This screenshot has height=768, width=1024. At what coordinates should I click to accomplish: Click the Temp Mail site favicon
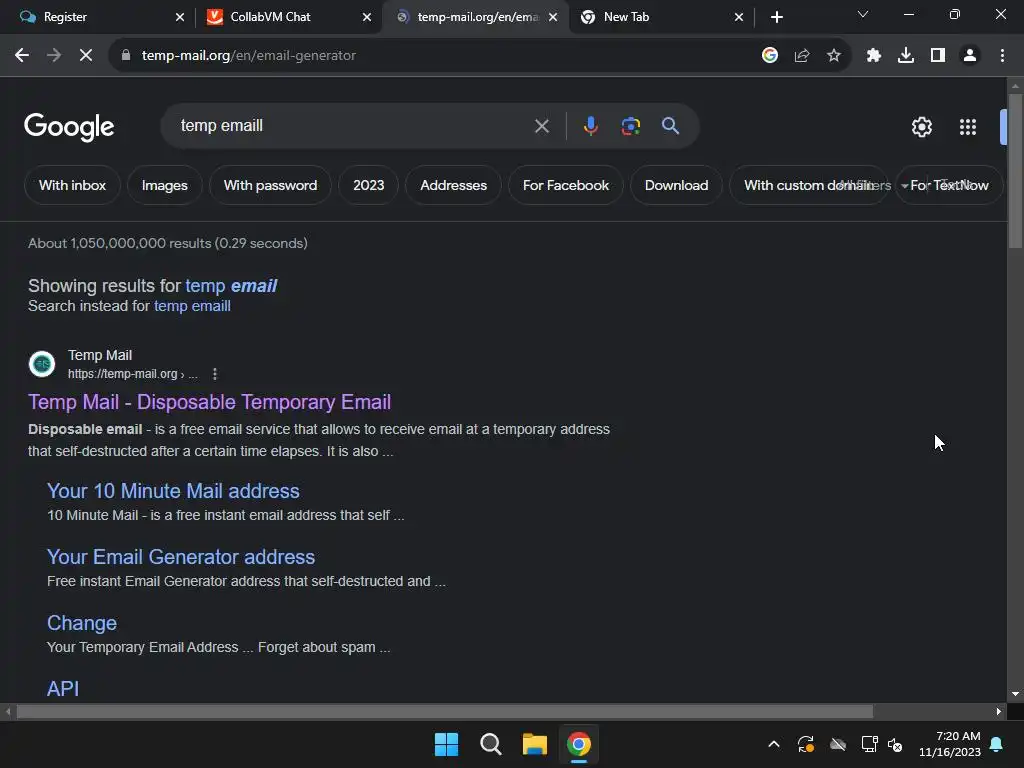(x=42, y=364)
